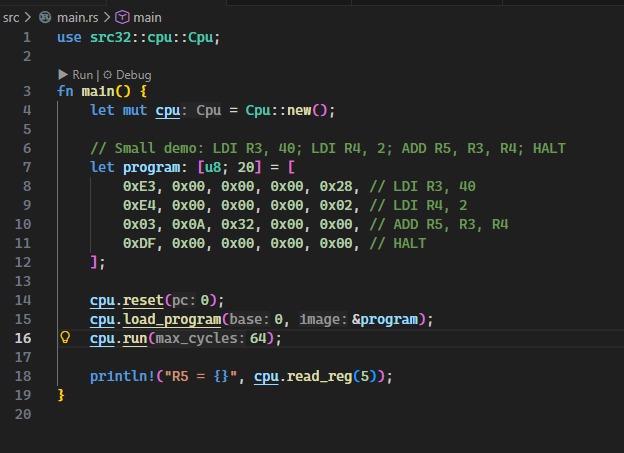Screen dimensions: 624x453
Task: Click line number 7 in gutter
Action: (27, 167)
